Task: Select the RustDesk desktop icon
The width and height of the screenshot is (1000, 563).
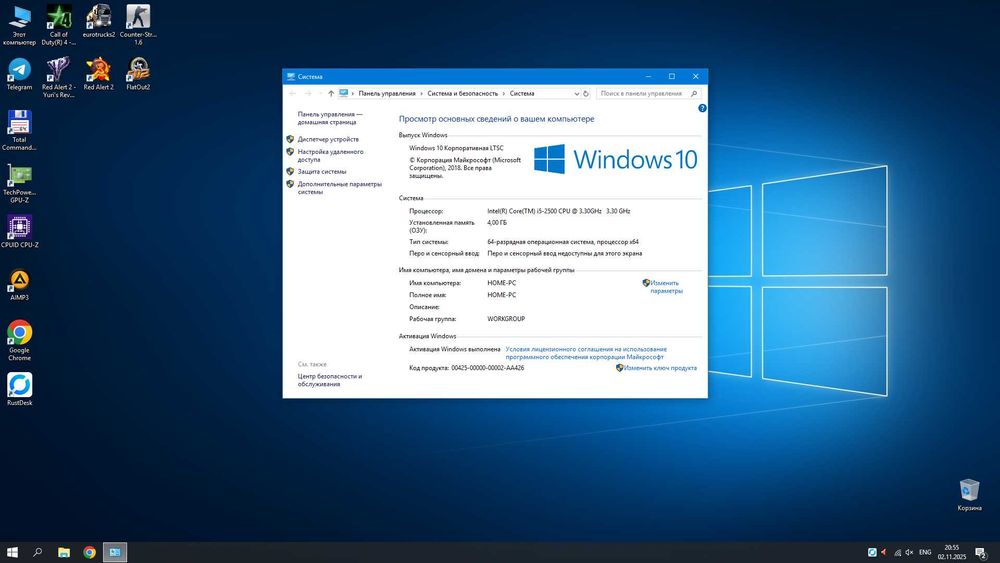Action: pyautogui.click(x=19, y=389)
